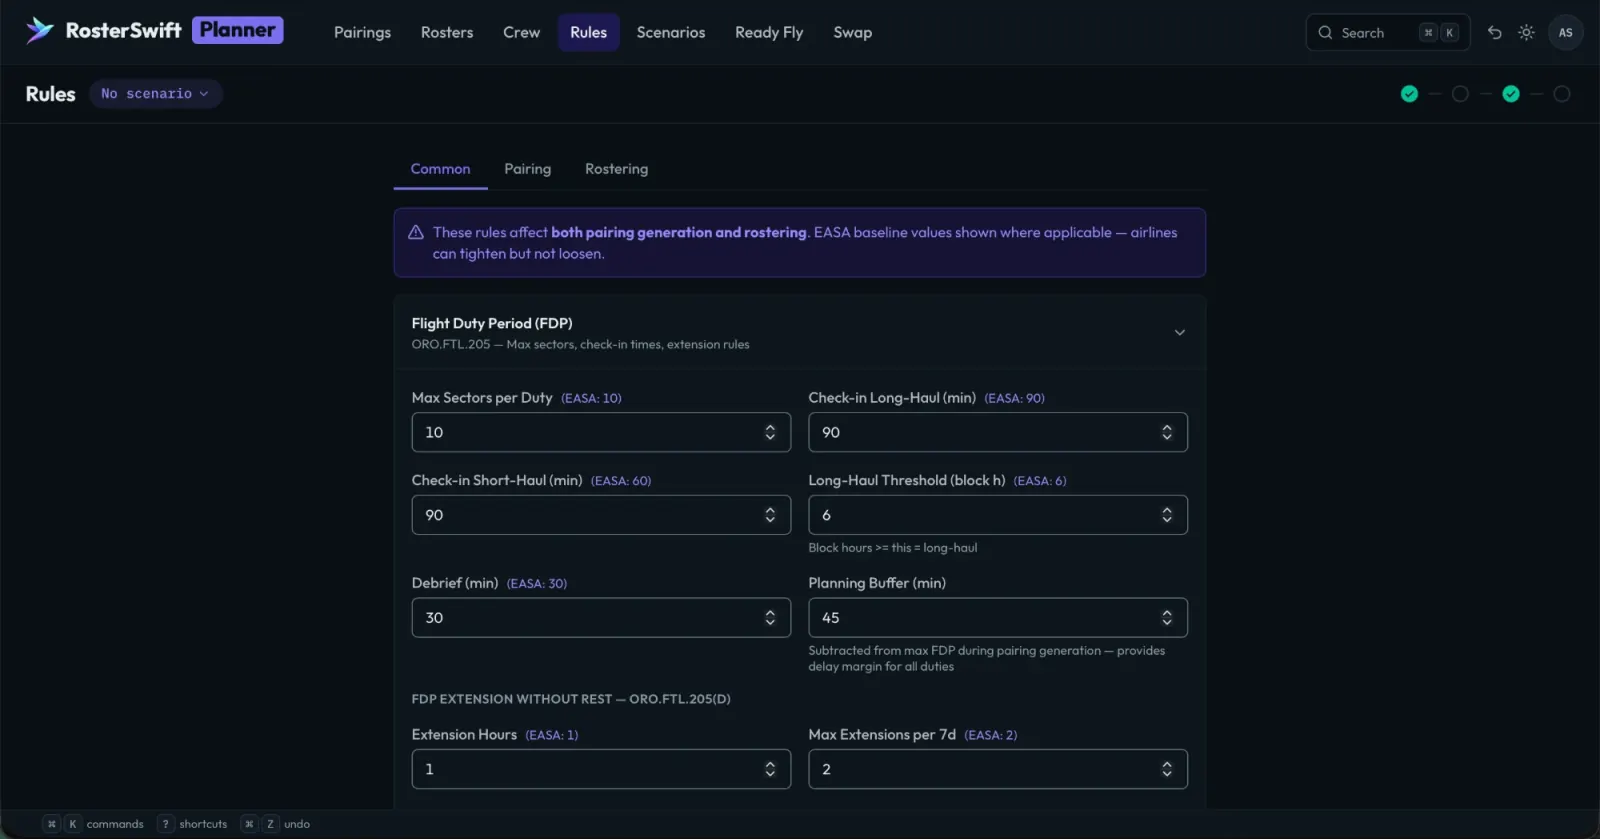Switch to the Rostering rules tab
This screenshot has width=1600, height=839.
click(617, 169)
